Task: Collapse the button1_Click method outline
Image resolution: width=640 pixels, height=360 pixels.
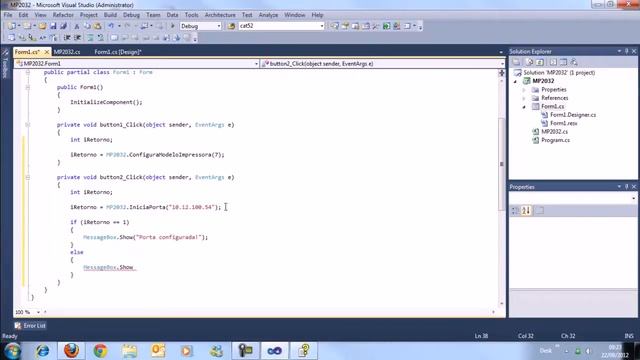Action: (x=28, y=125)
